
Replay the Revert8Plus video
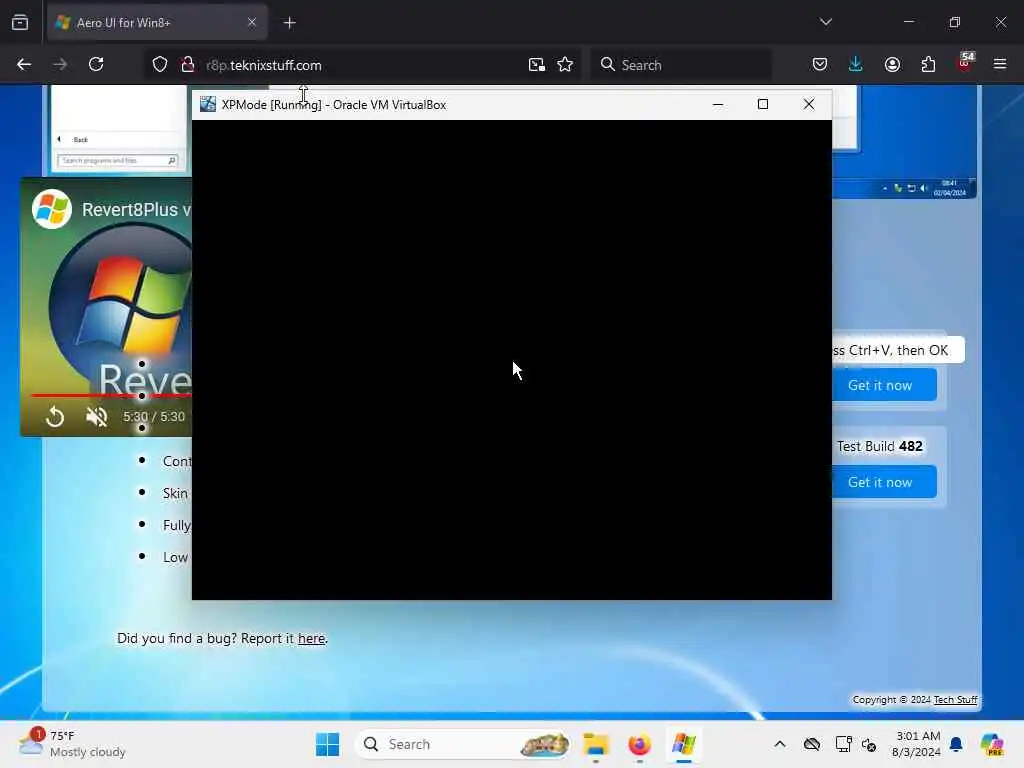click(56, 417)
